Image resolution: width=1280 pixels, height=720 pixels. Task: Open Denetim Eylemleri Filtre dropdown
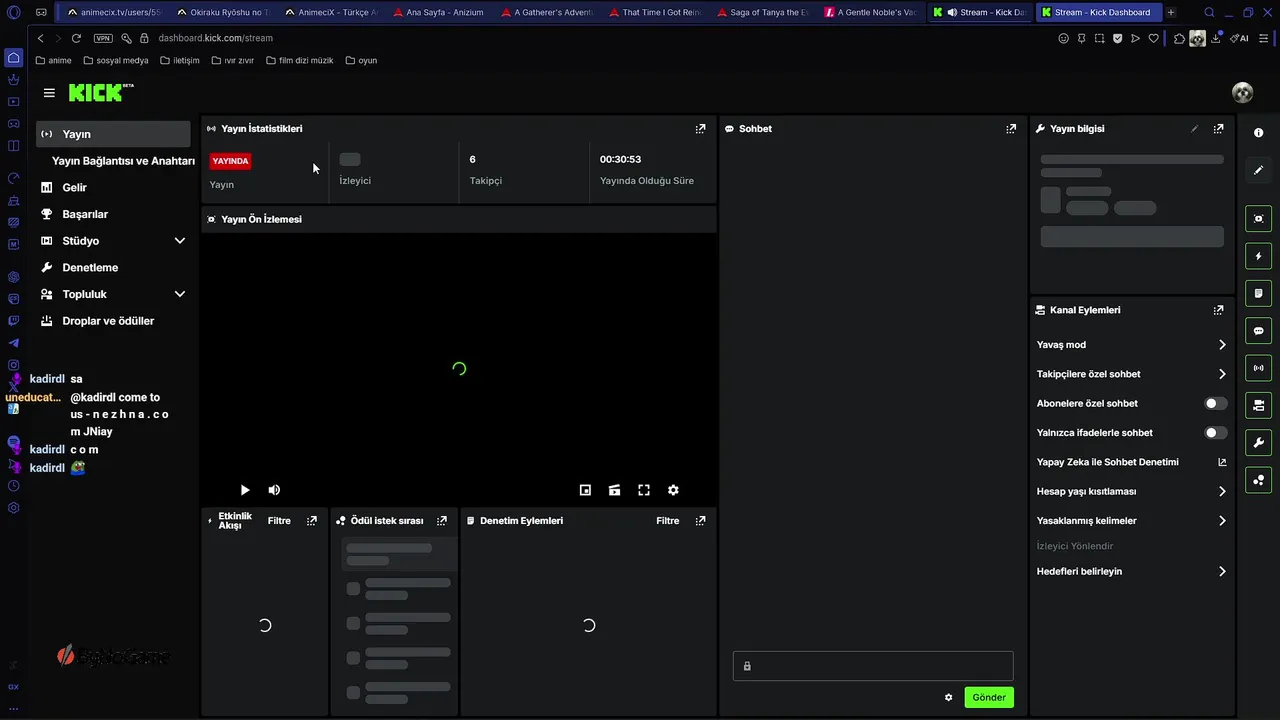(x=667, y=521)
